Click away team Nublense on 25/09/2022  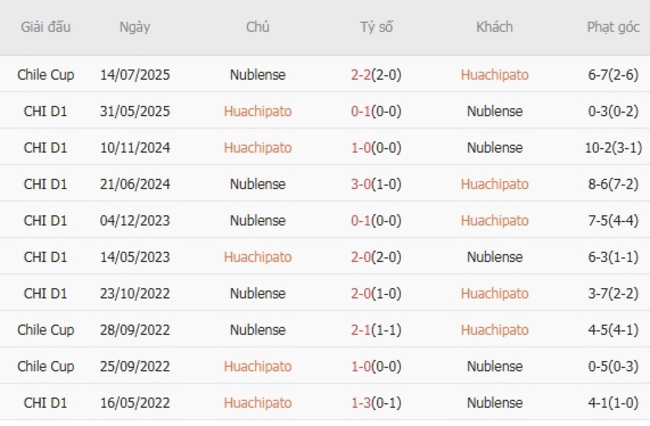pyautogui.click(x=494, y=367)
